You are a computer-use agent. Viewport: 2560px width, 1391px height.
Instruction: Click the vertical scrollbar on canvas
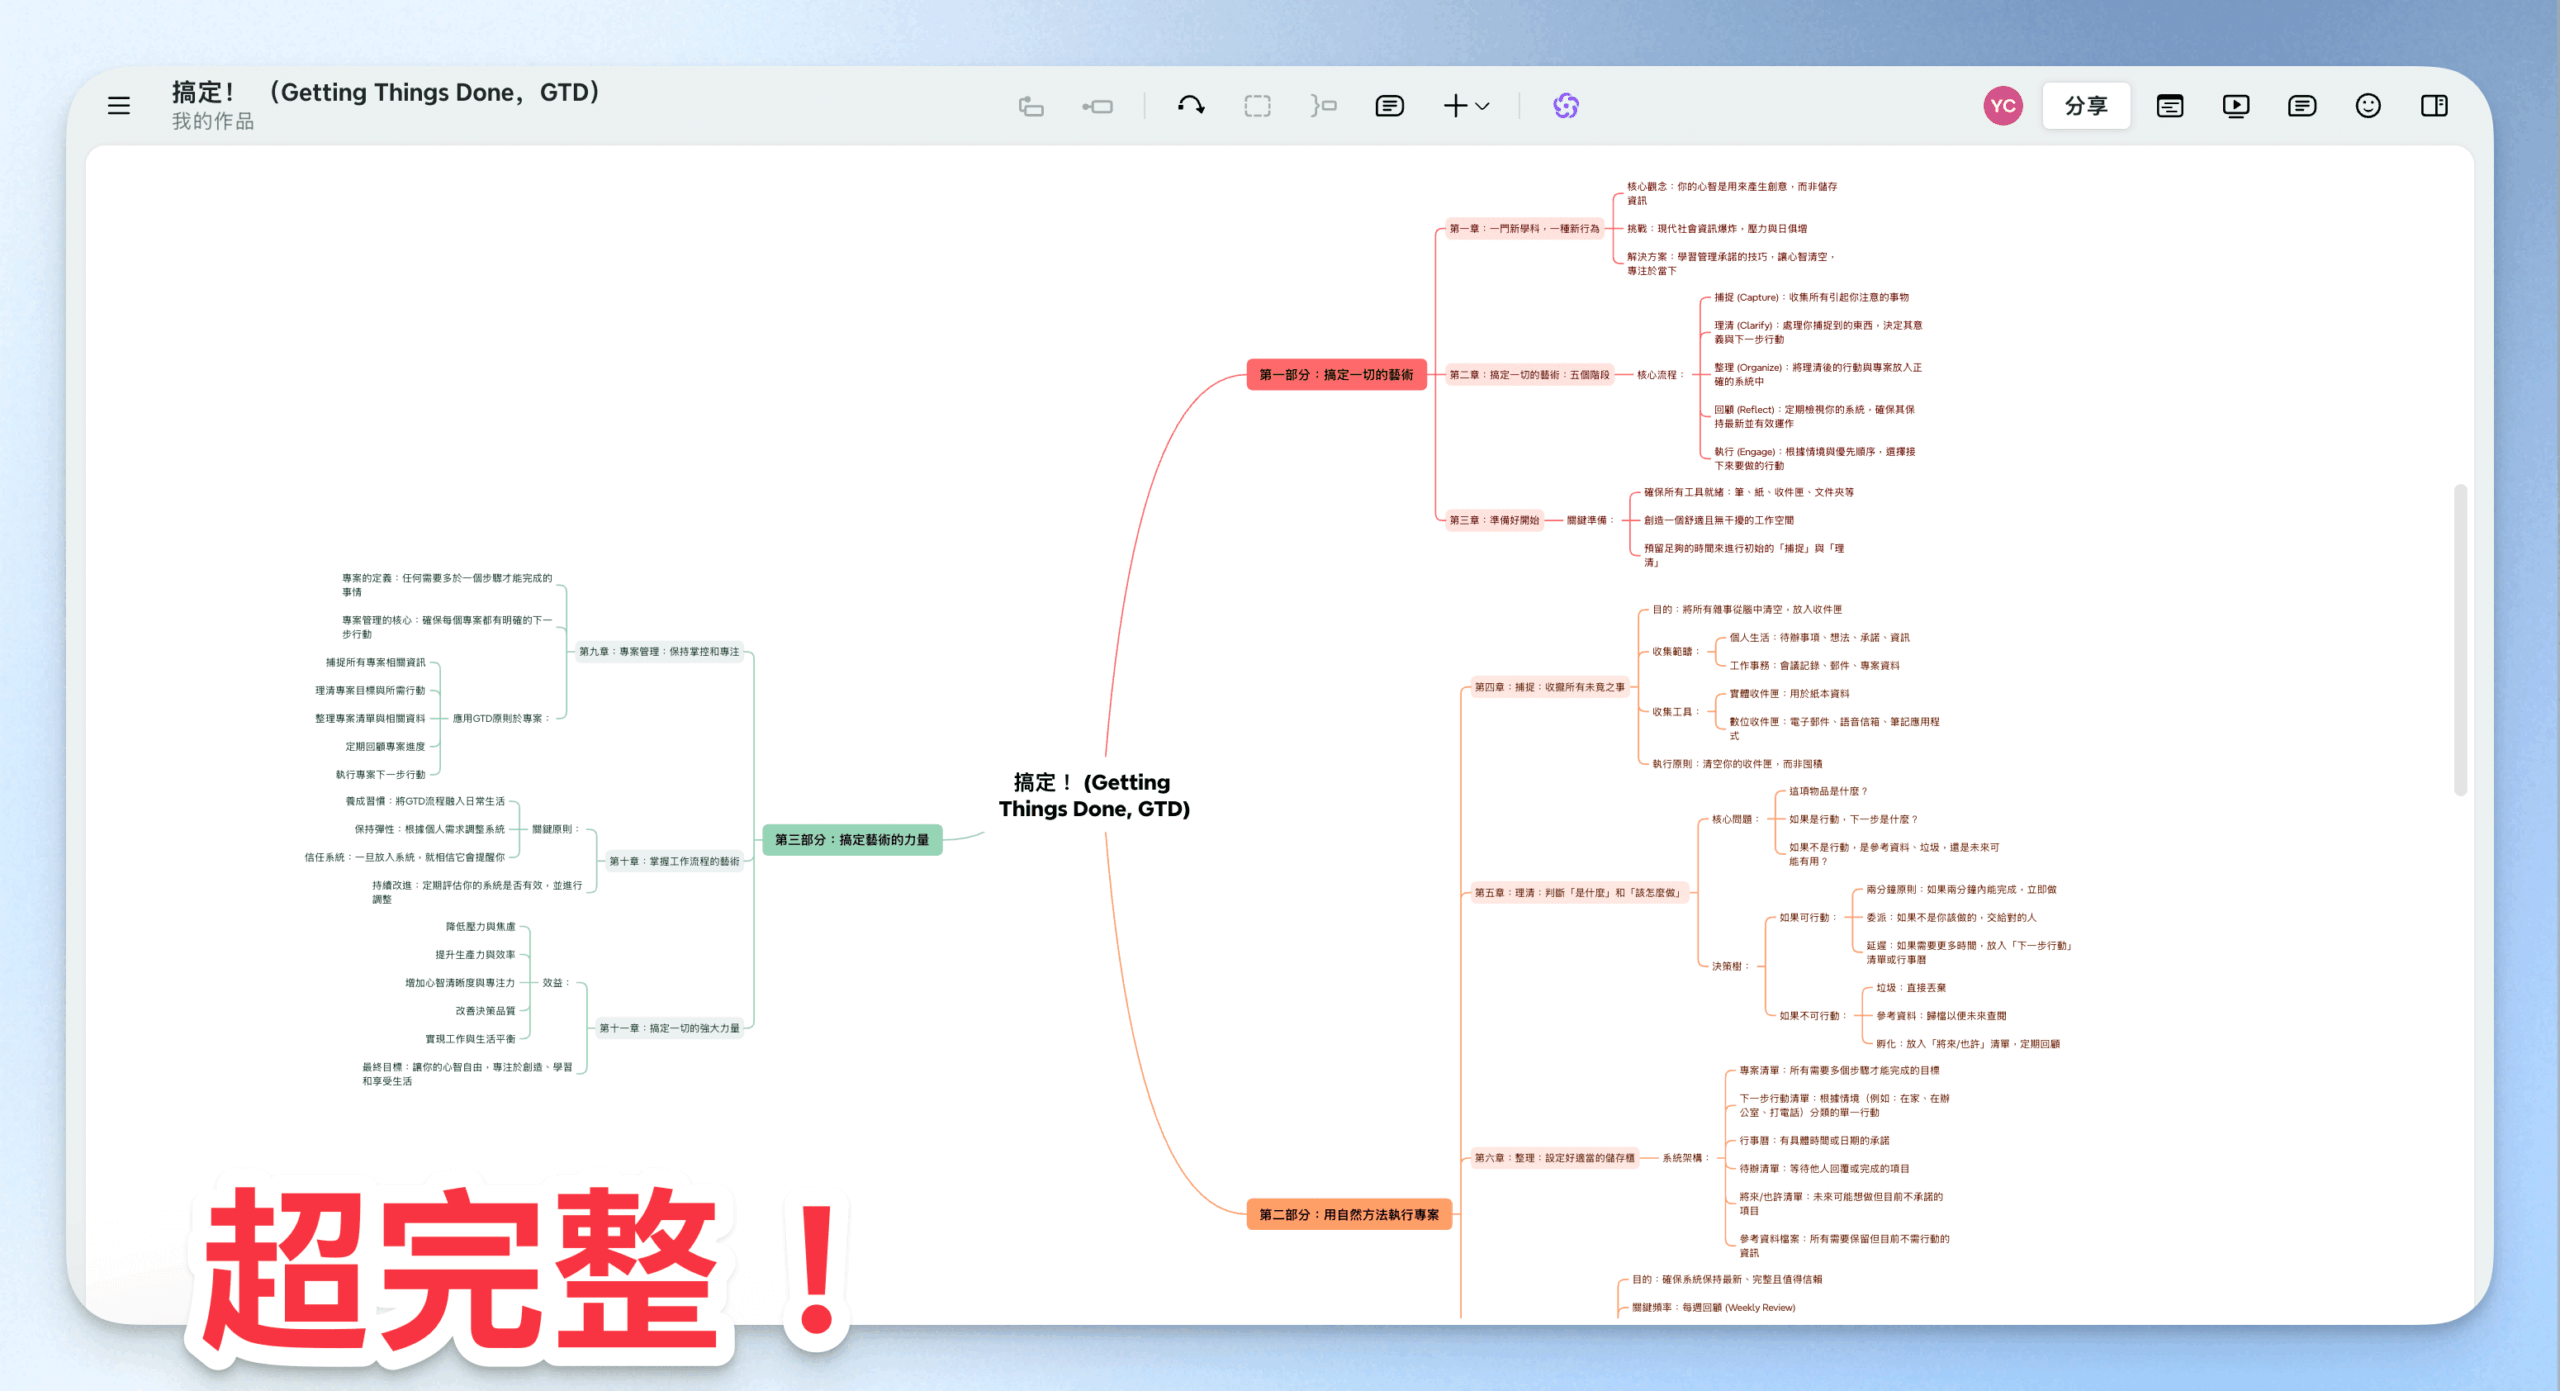(x=2460, y=640)
